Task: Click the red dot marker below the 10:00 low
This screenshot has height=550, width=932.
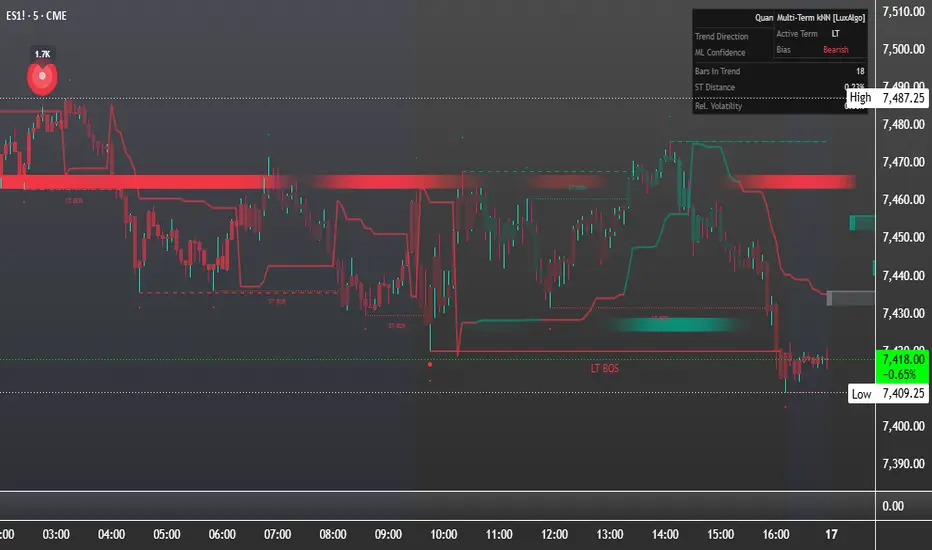Action: (x=430, y=364)
